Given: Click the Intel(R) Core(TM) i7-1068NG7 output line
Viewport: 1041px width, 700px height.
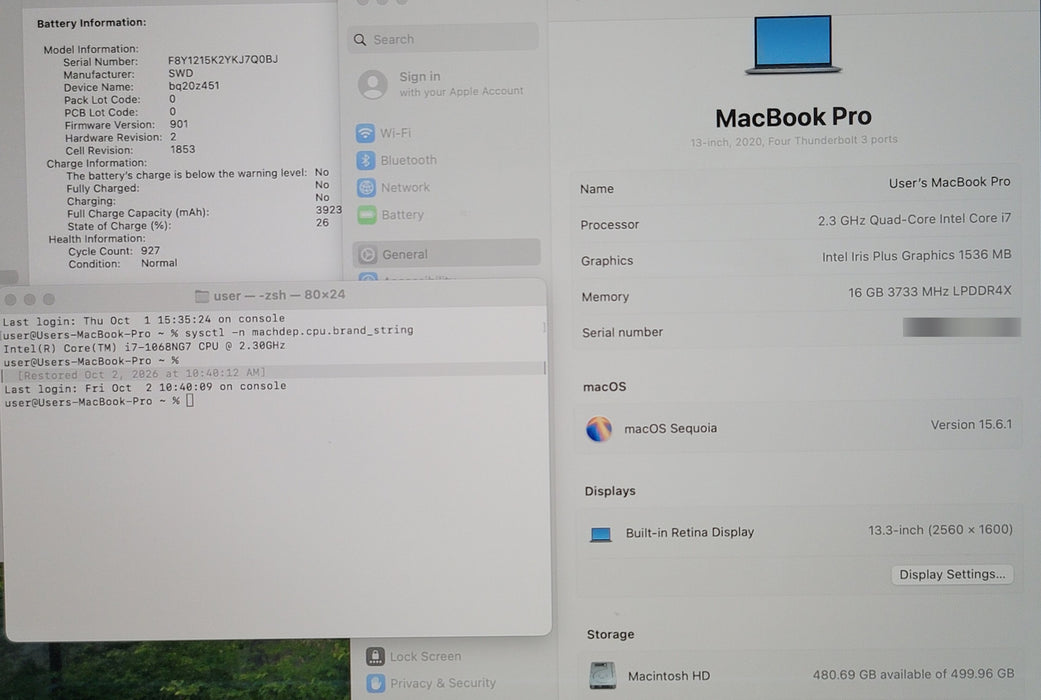Looking at the screenshot, I should (x=144, y=346).
